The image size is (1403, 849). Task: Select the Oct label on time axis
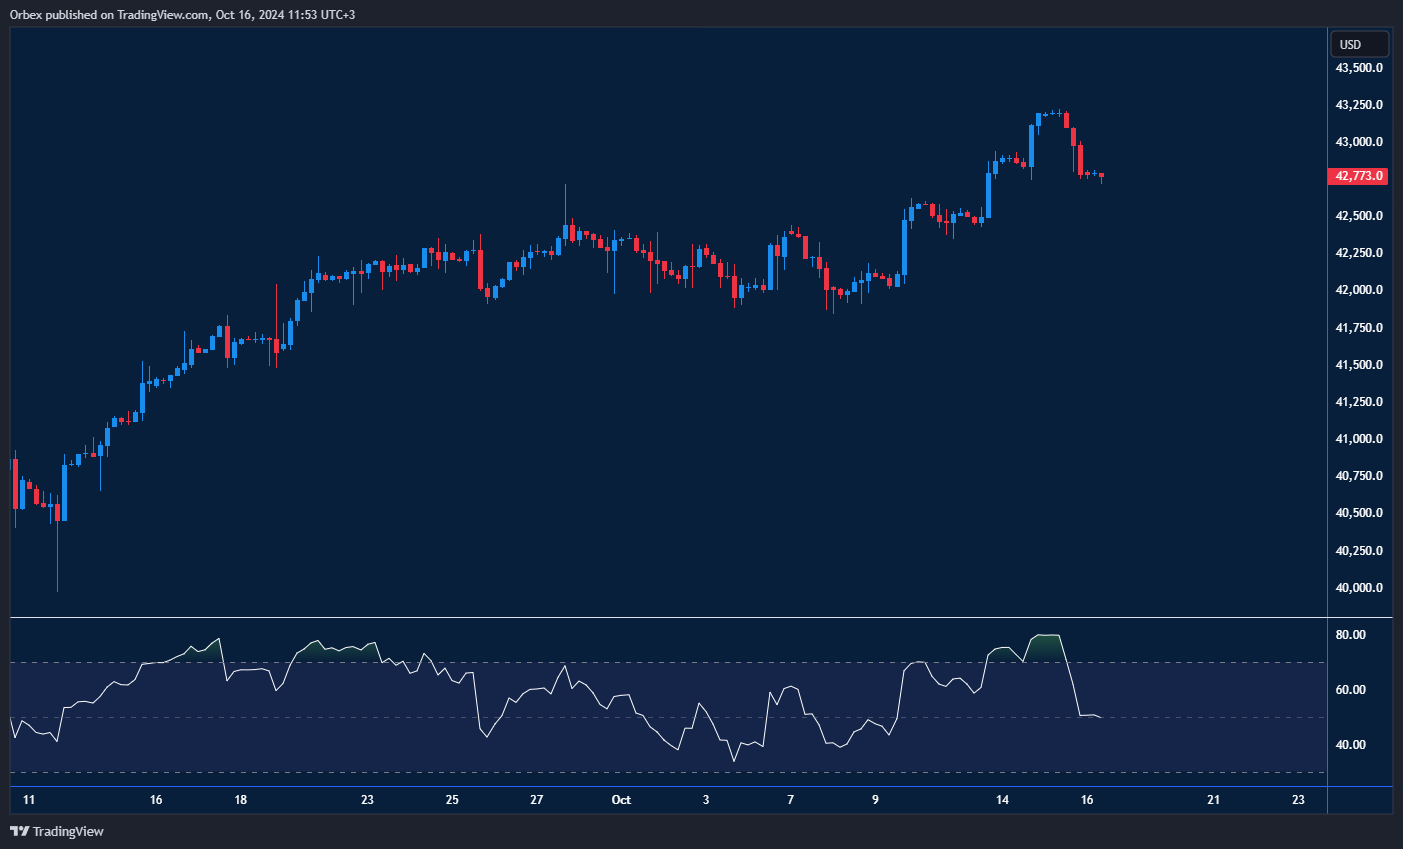pos(621,800)
